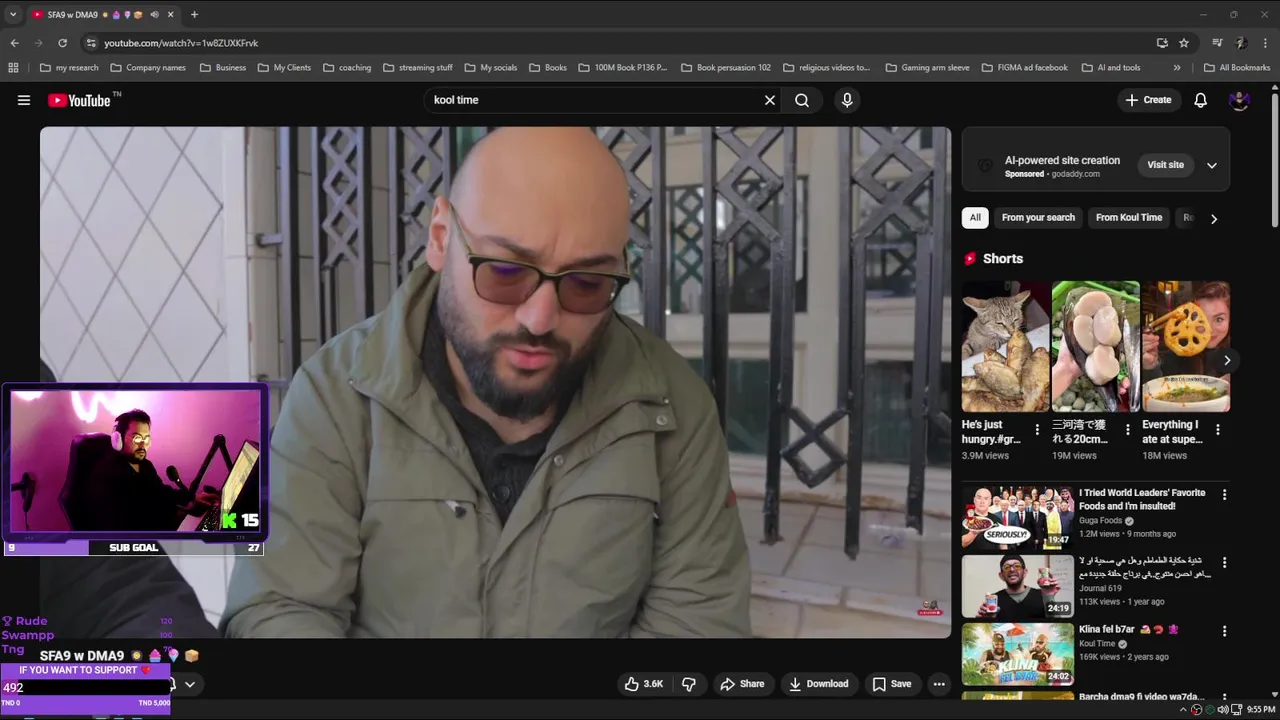1280x720 pixels.
Task: Visit site for the godaddy ad
Action: [1165, 165]
